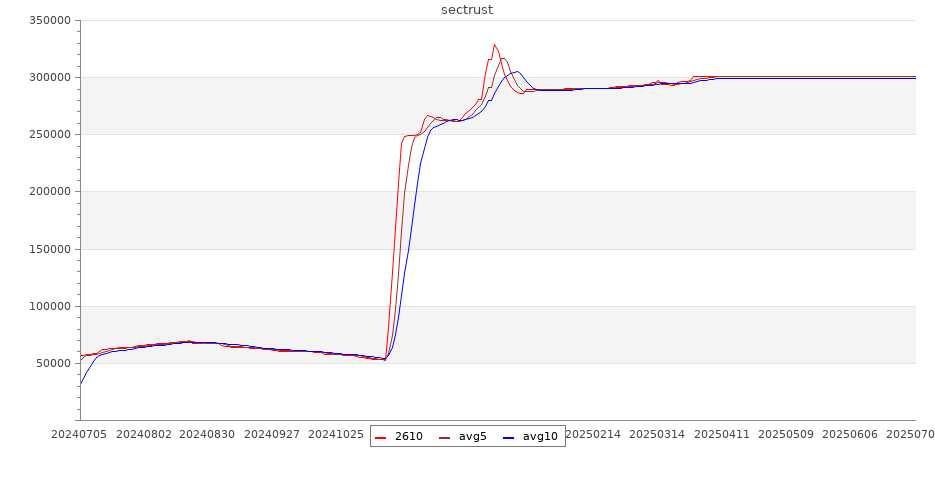Image resolution: width=935 pixels, height=500 pixels.
Task: Click the chart title 'sectrust'
Action: coord(467,10)
